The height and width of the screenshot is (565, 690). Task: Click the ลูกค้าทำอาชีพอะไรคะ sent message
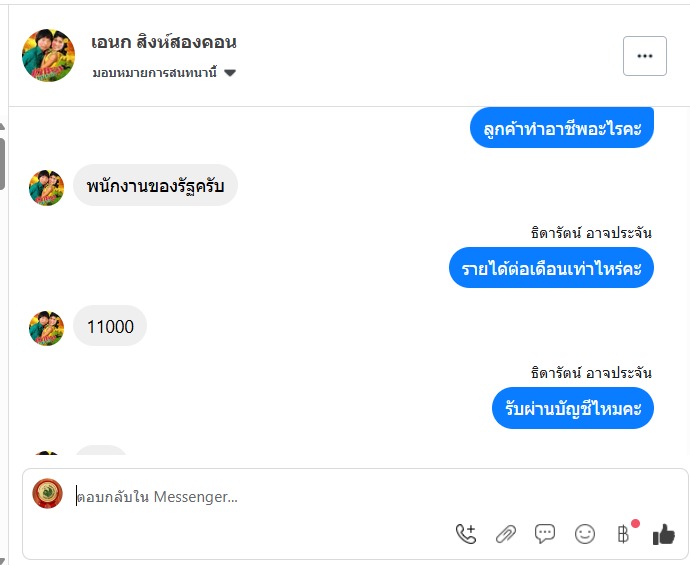click(561, 128)
